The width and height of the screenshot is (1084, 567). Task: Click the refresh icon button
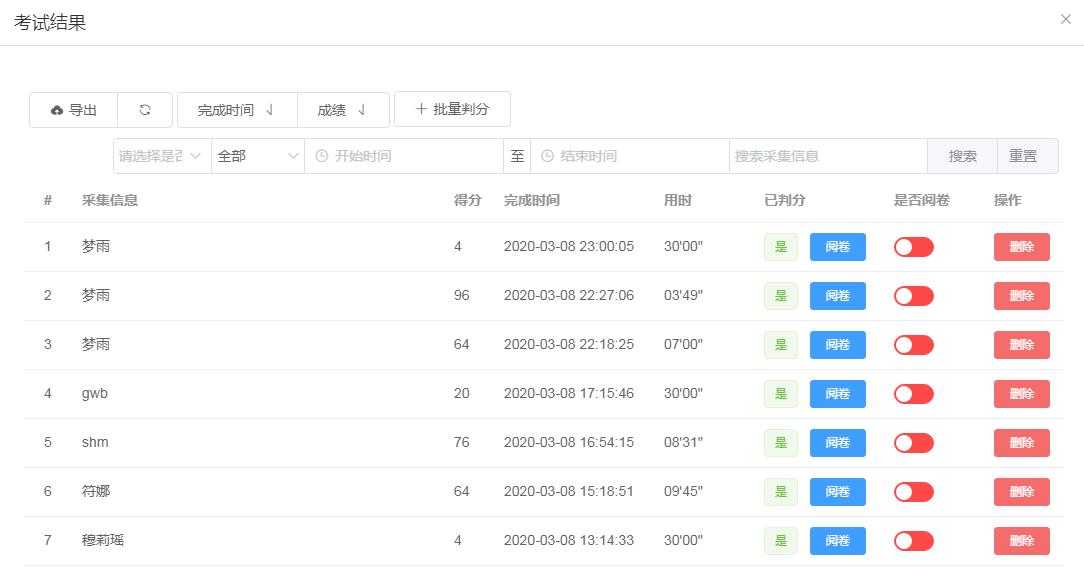tap(144, 110)
